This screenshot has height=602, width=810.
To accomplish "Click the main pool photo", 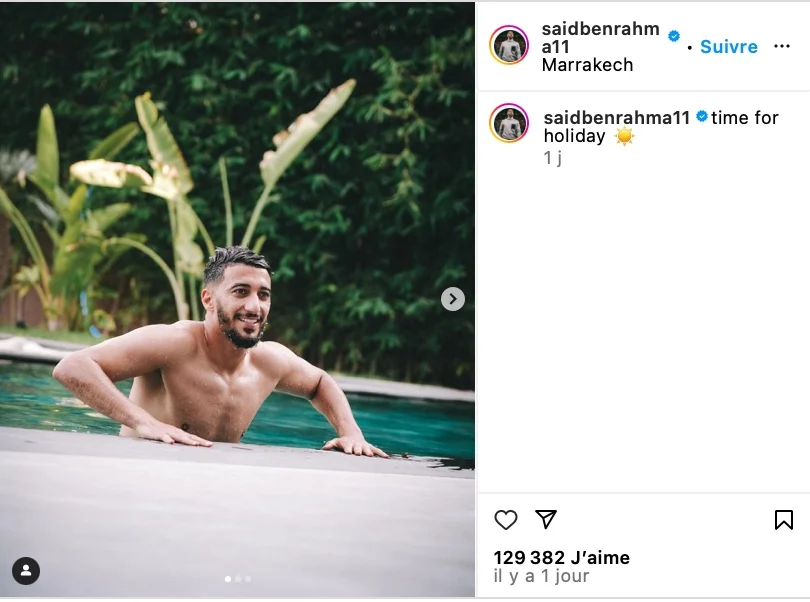I will [237, 300].
